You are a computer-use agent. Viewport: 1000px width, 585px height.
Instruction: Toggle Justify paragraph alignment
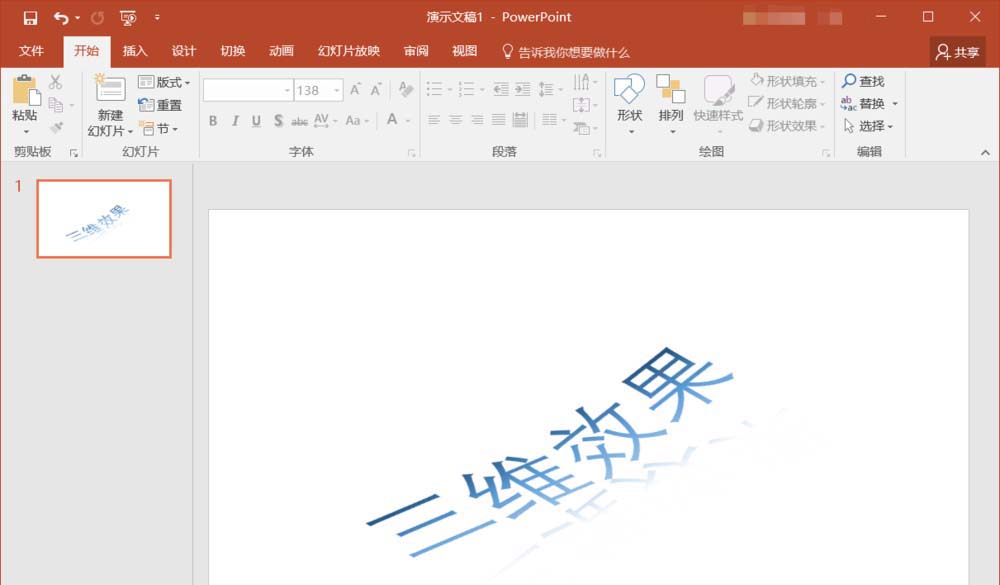[499, 120]
